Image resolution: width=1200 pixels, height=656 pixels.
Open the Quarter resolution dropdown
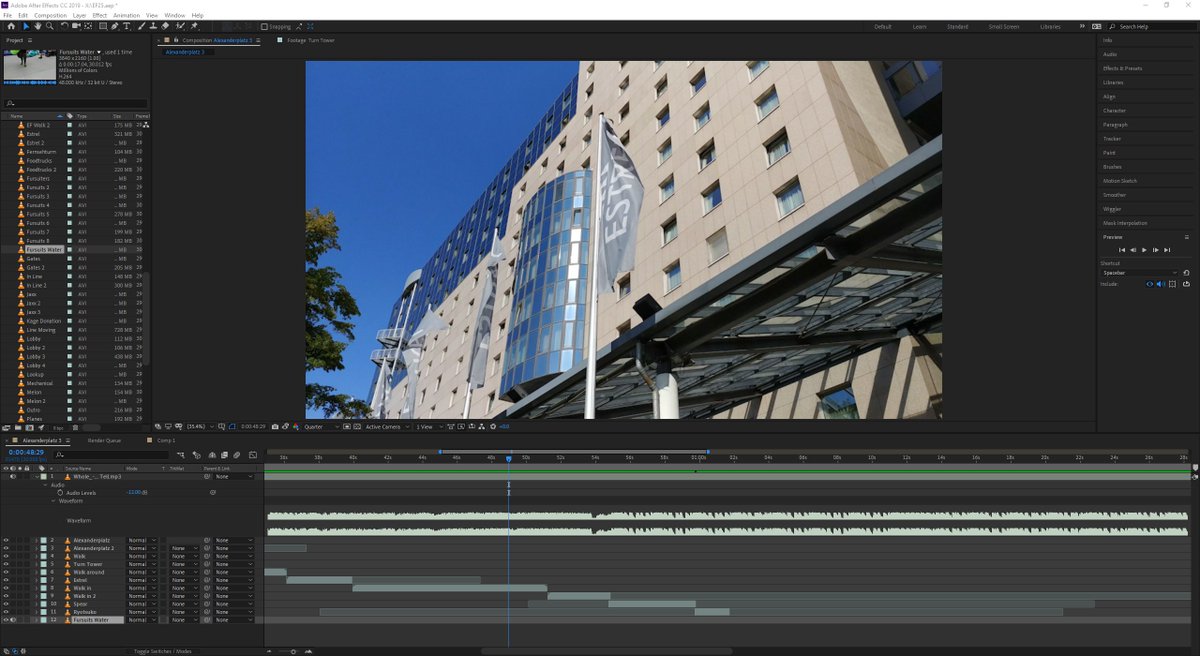pyautogui.click(x=322, y=427)
